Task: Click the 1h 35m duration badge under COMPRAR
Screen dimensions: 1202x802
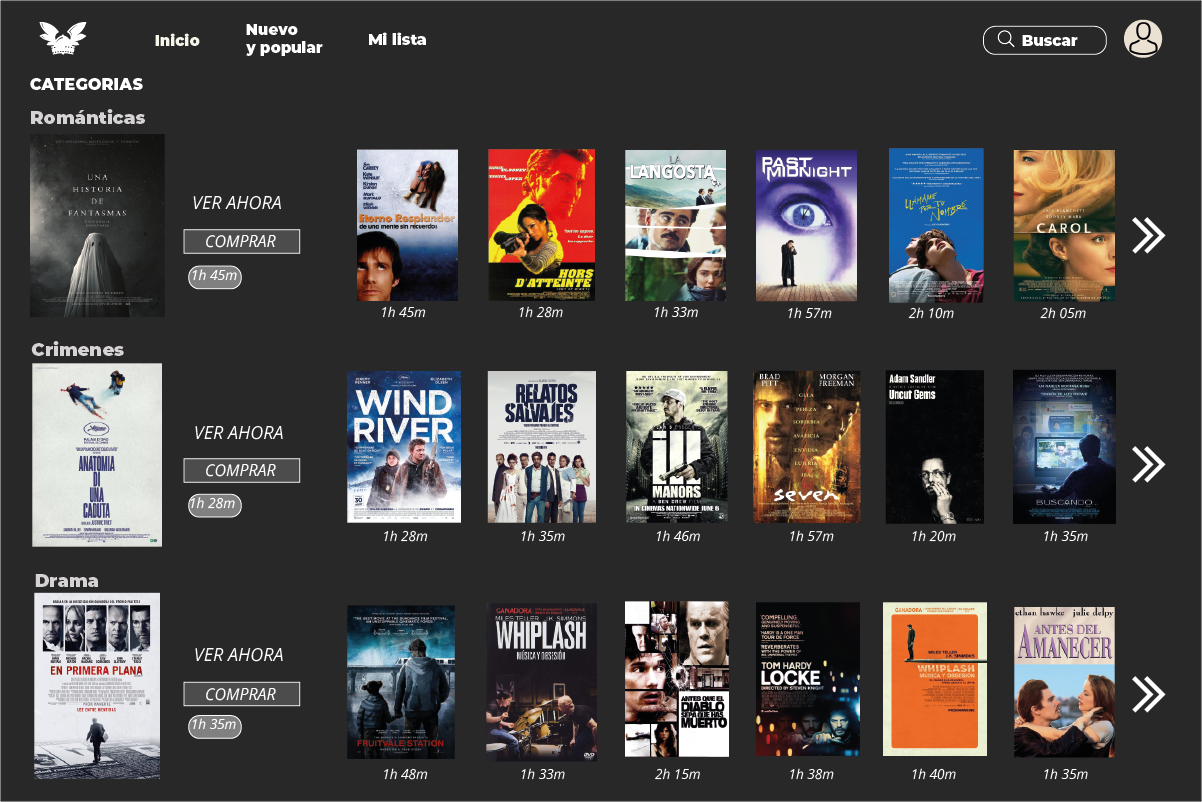Action: point(215,726)
